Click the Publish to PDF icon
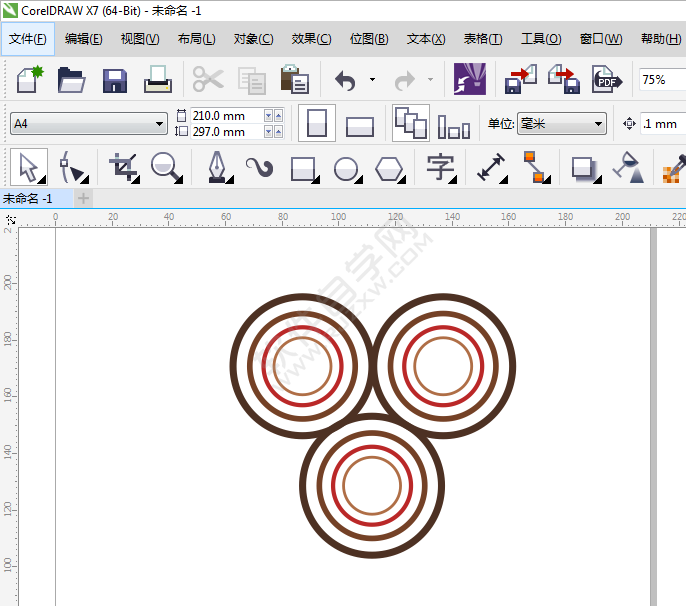Image resolution: width=686 pixels, height=606 pixels. 606,79
